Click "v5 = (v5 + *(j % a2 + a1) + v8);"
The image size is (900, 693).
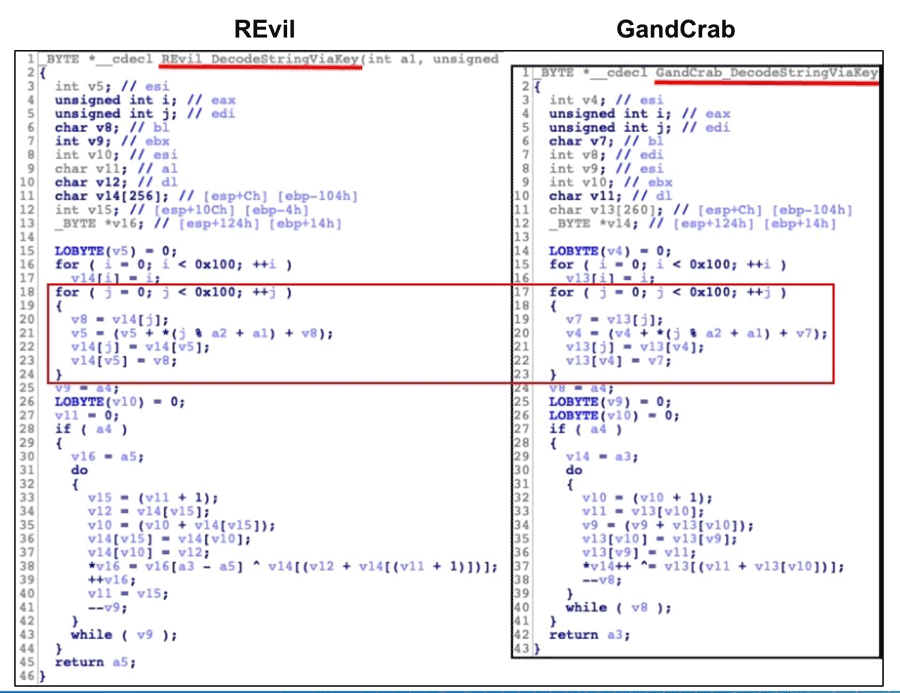(x=202, y=334)
